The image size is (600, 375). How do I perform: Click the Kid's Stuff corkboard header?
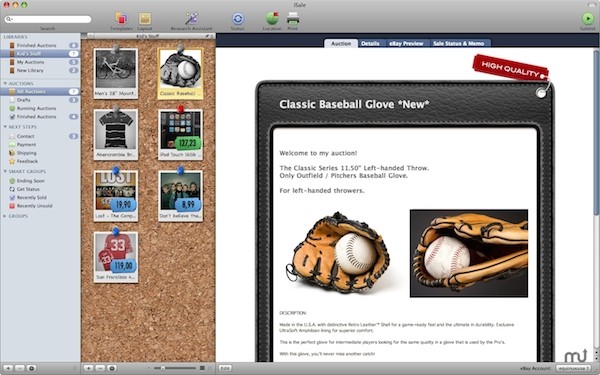tap(148, 36)
